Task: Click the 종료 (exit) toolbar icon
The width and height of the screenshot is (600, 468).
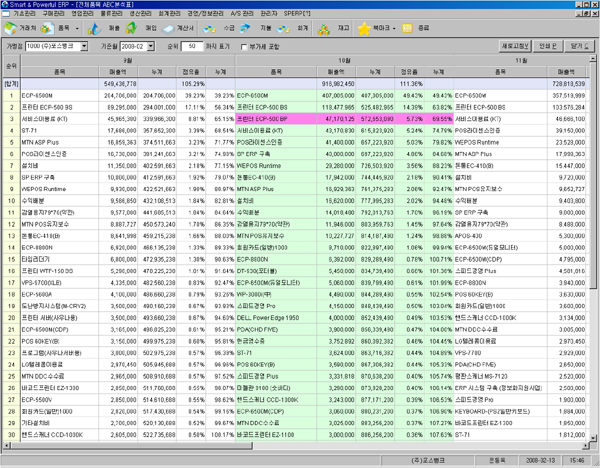Action: click(x=408, y=28)
